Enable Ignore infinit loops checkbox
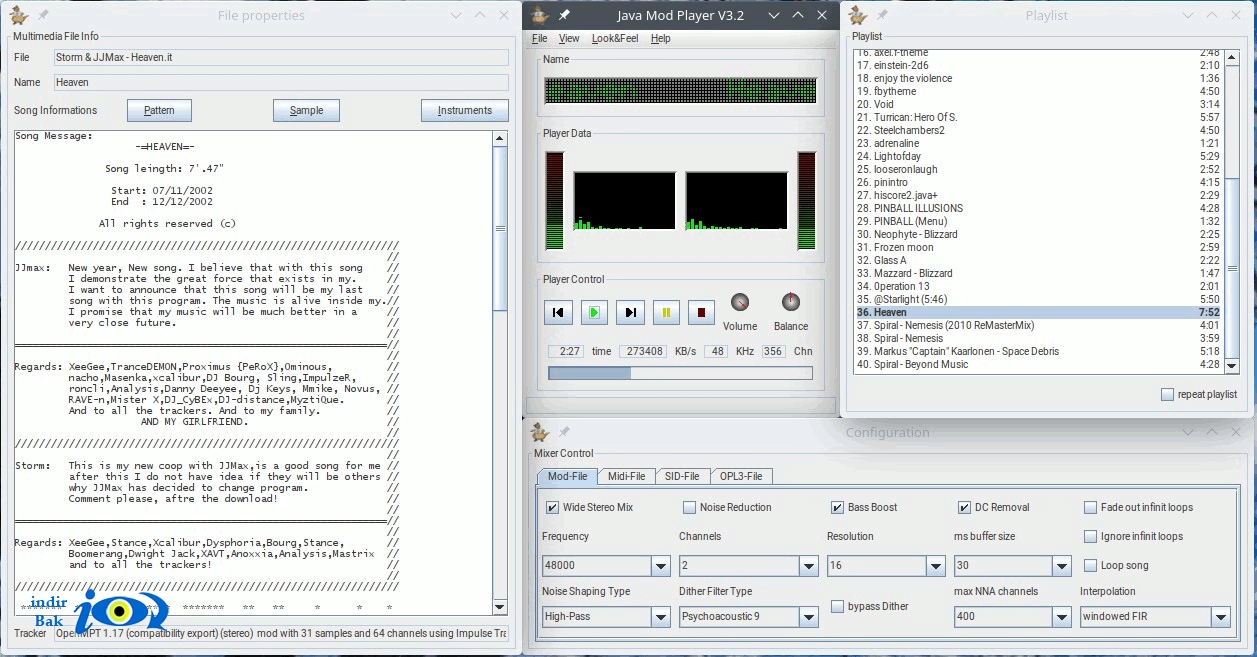 click(x=1091, y=536)
